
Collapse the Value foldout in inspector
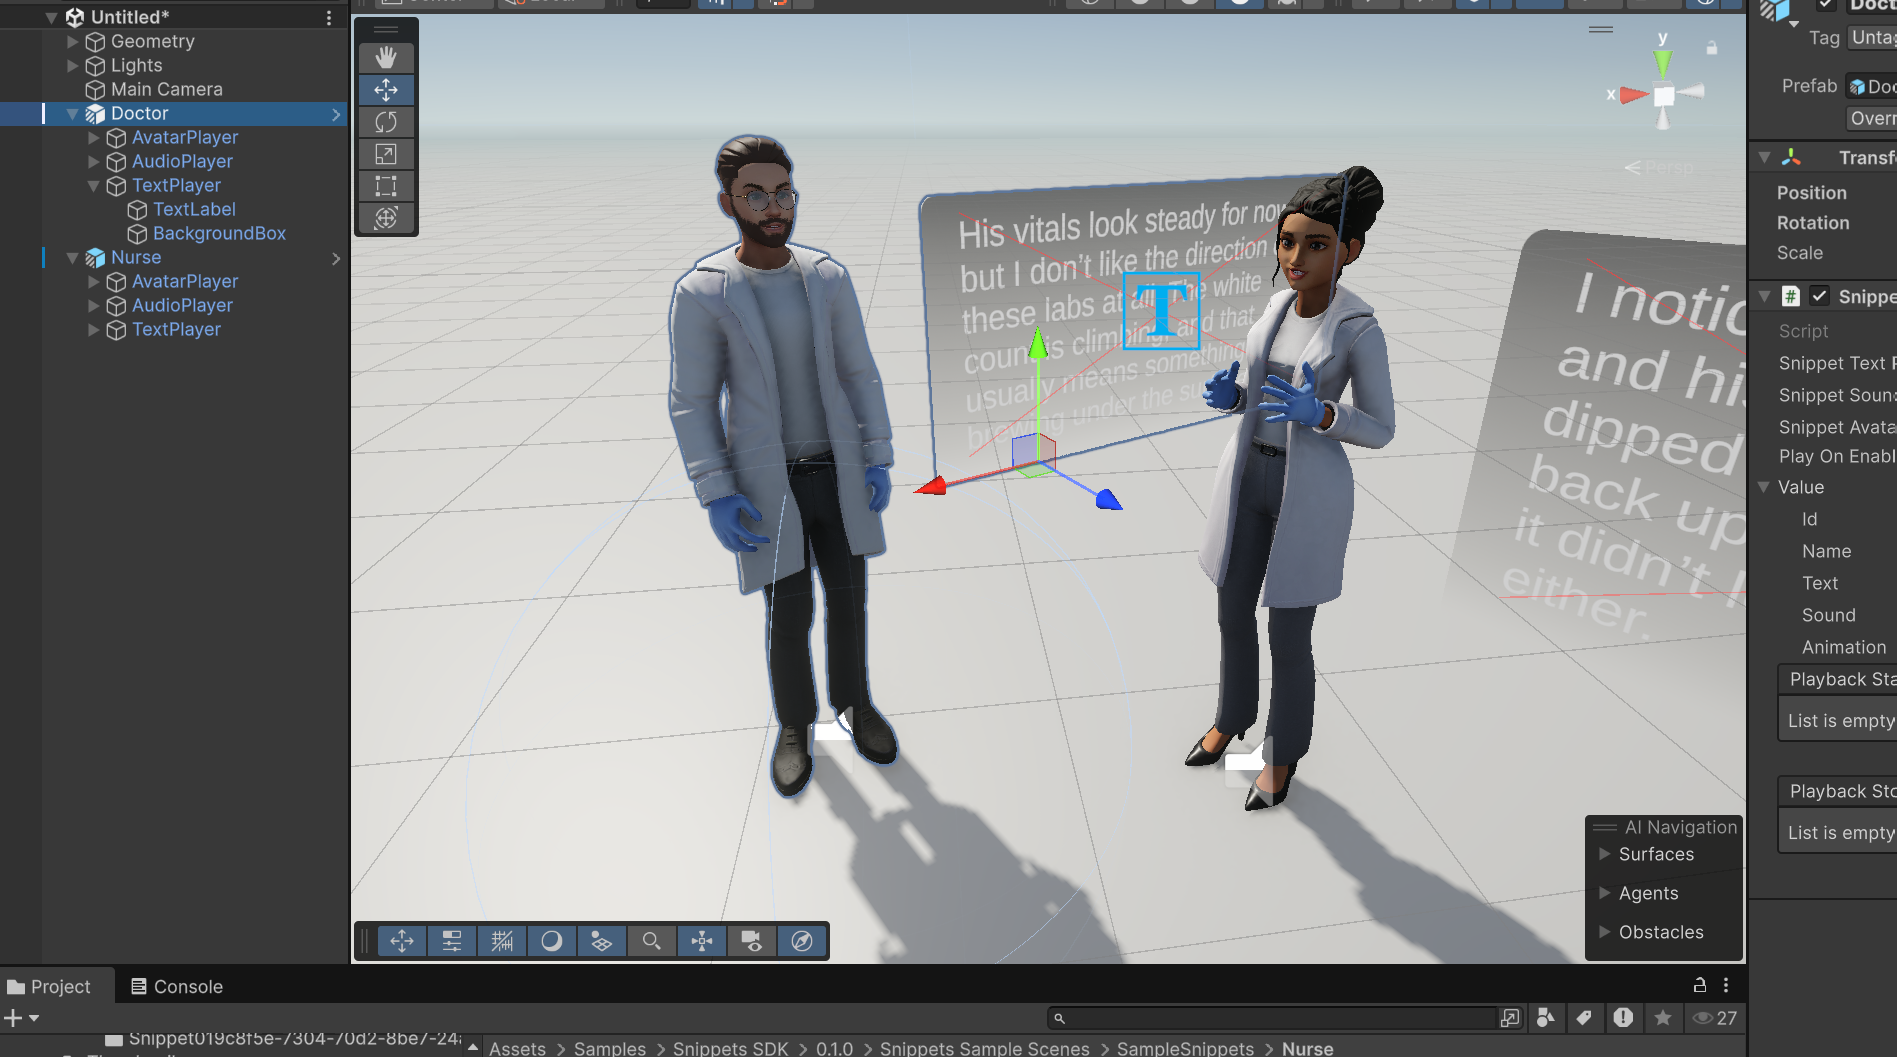point(1764,487)
